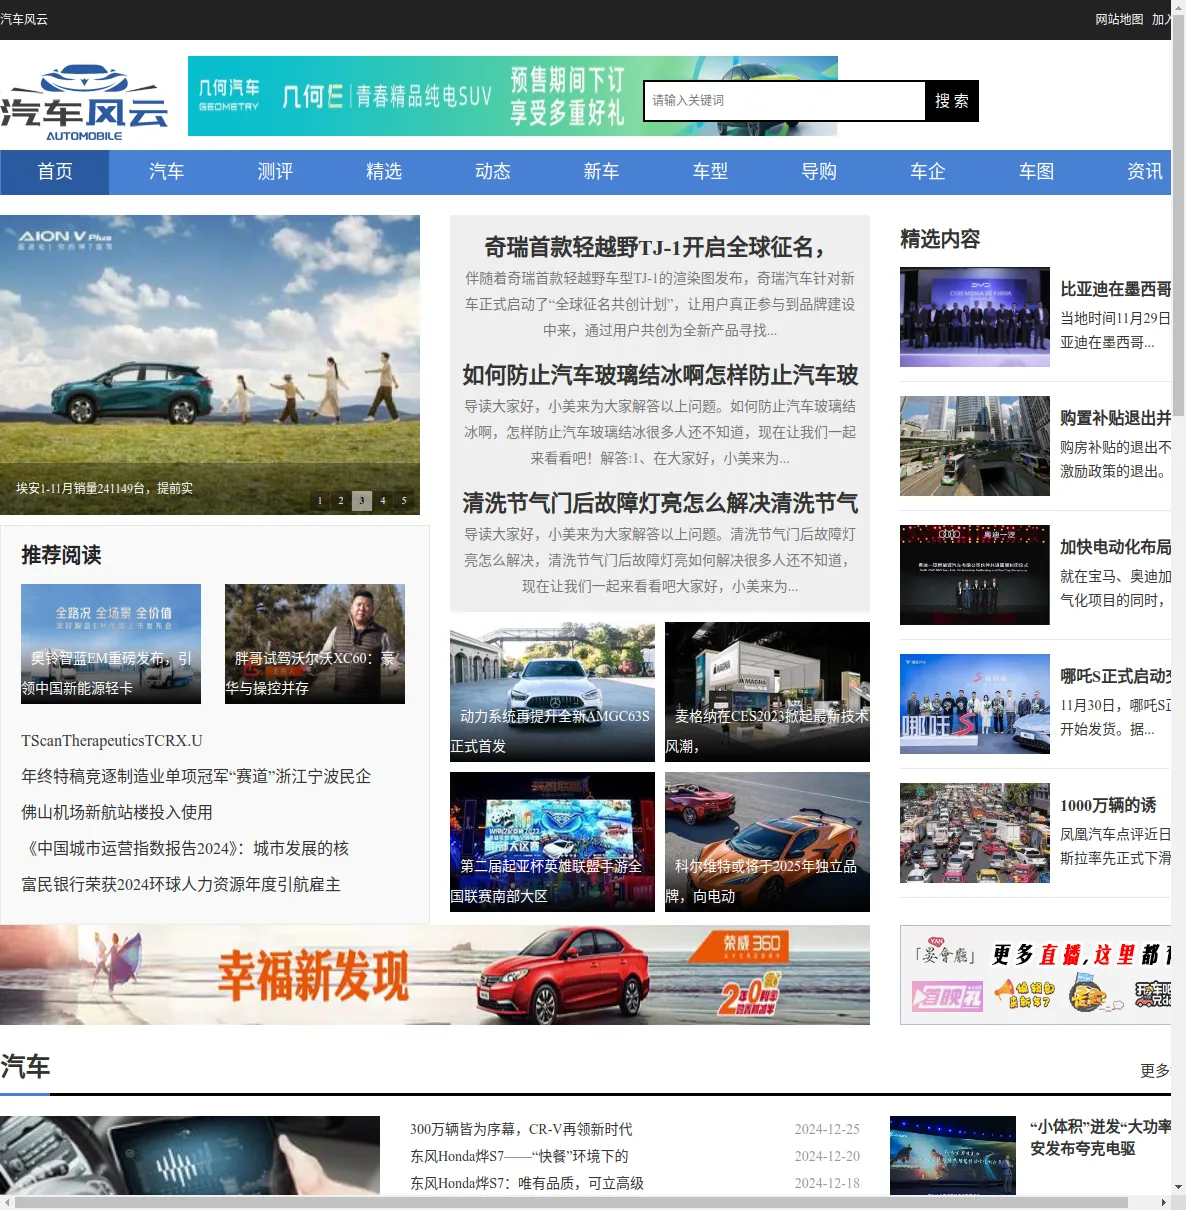Click the 幸福新发现 荣威360 banner ad
Image resolution: width=1186 pixels, height=1210 pixels.
(435, 975)
